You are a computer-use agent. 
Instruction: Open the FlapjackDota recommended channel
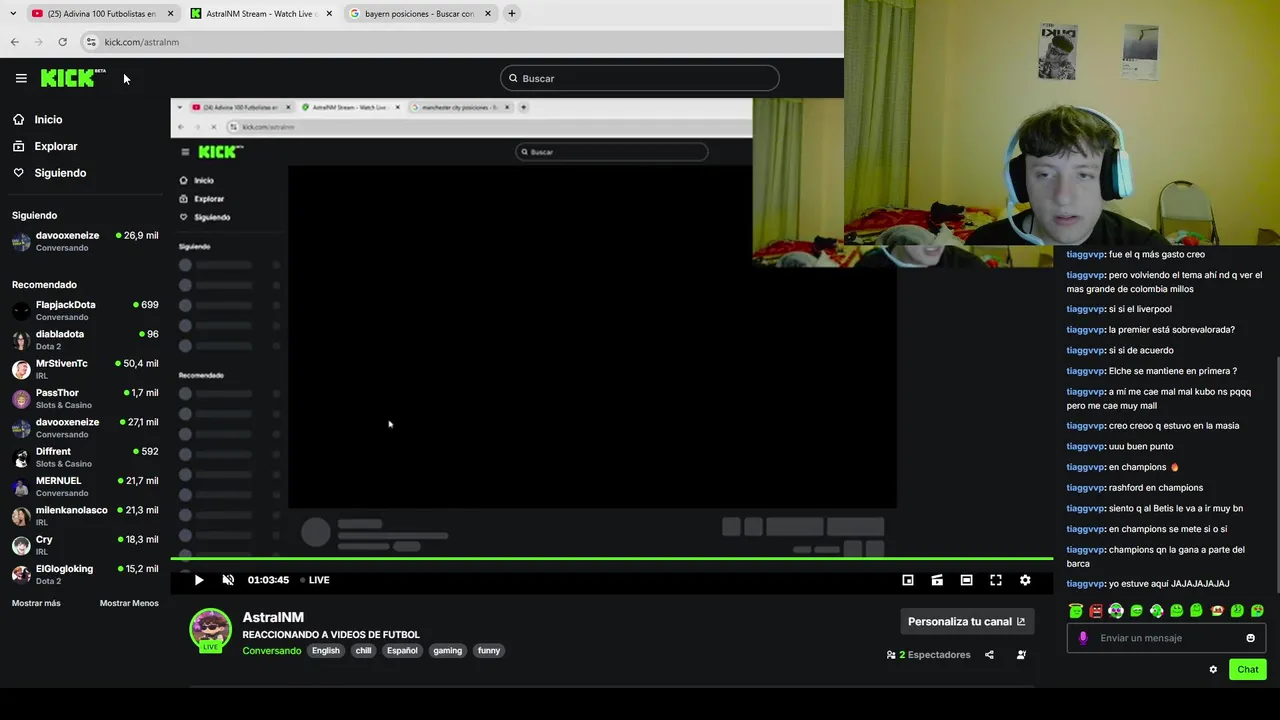pos(85,310)
